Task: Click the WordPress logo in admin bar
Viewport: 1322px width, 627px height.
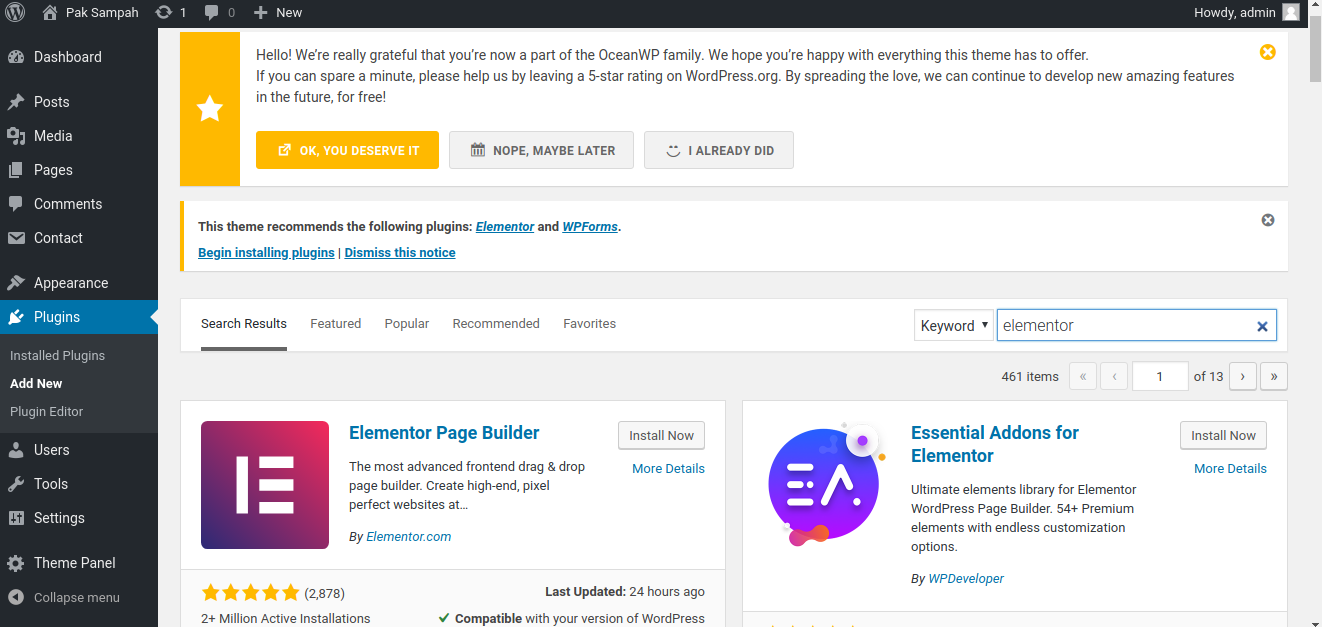Action: click(15, 12)
